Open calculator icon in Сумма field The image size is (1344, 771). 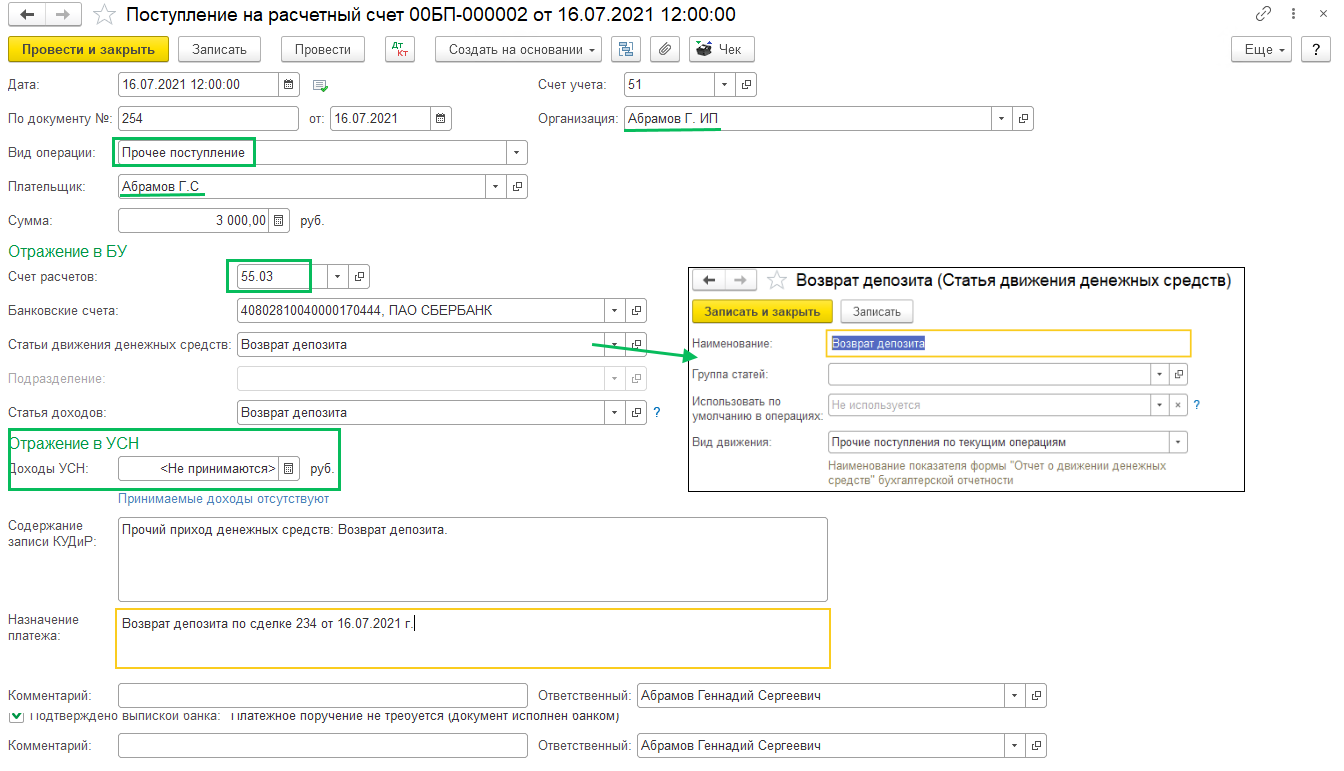click(x=279, y=220)
